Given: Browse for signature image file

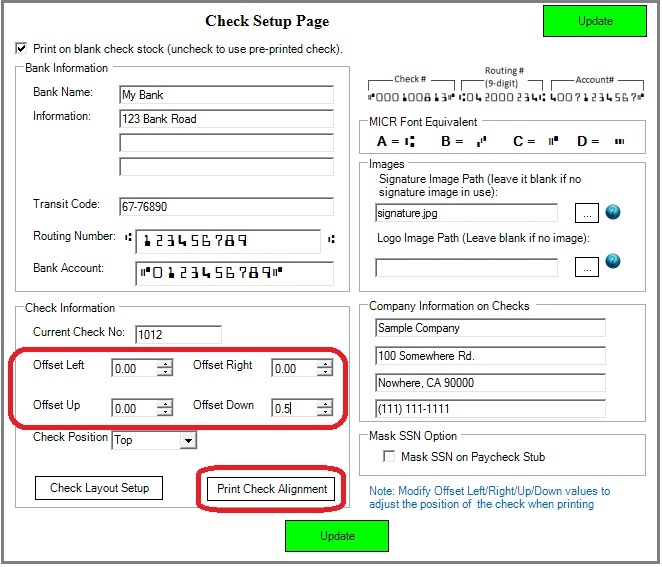Looking at the screenshot, I should (x=587, y=213).
